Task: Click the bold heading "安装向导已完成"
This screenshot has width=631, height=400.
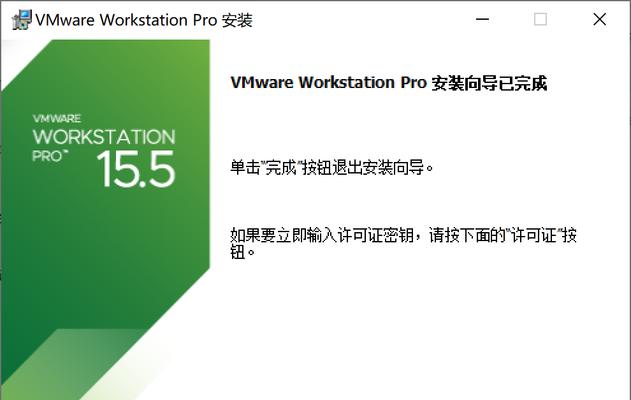Action: pos(489,83)
